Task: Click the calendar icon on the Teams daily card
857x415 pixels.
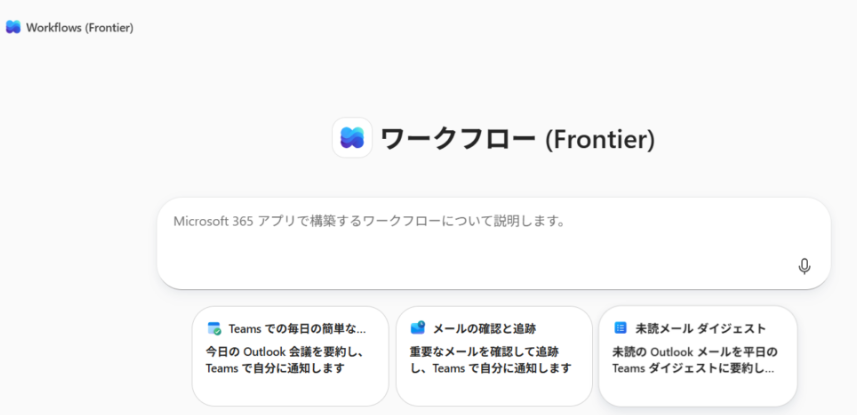Action: click(x=214, y=328)
